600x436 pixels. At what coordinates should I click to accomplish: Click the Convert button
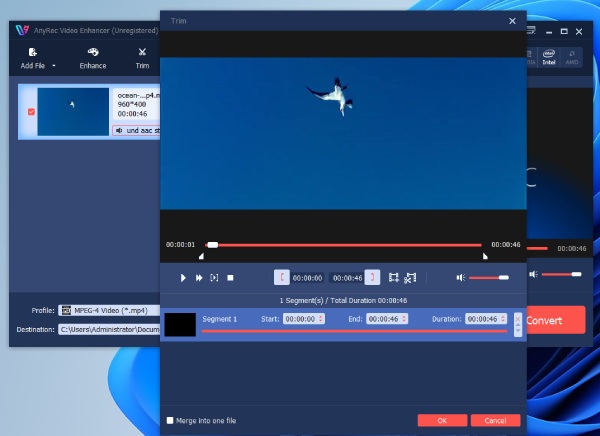point(556,320)
